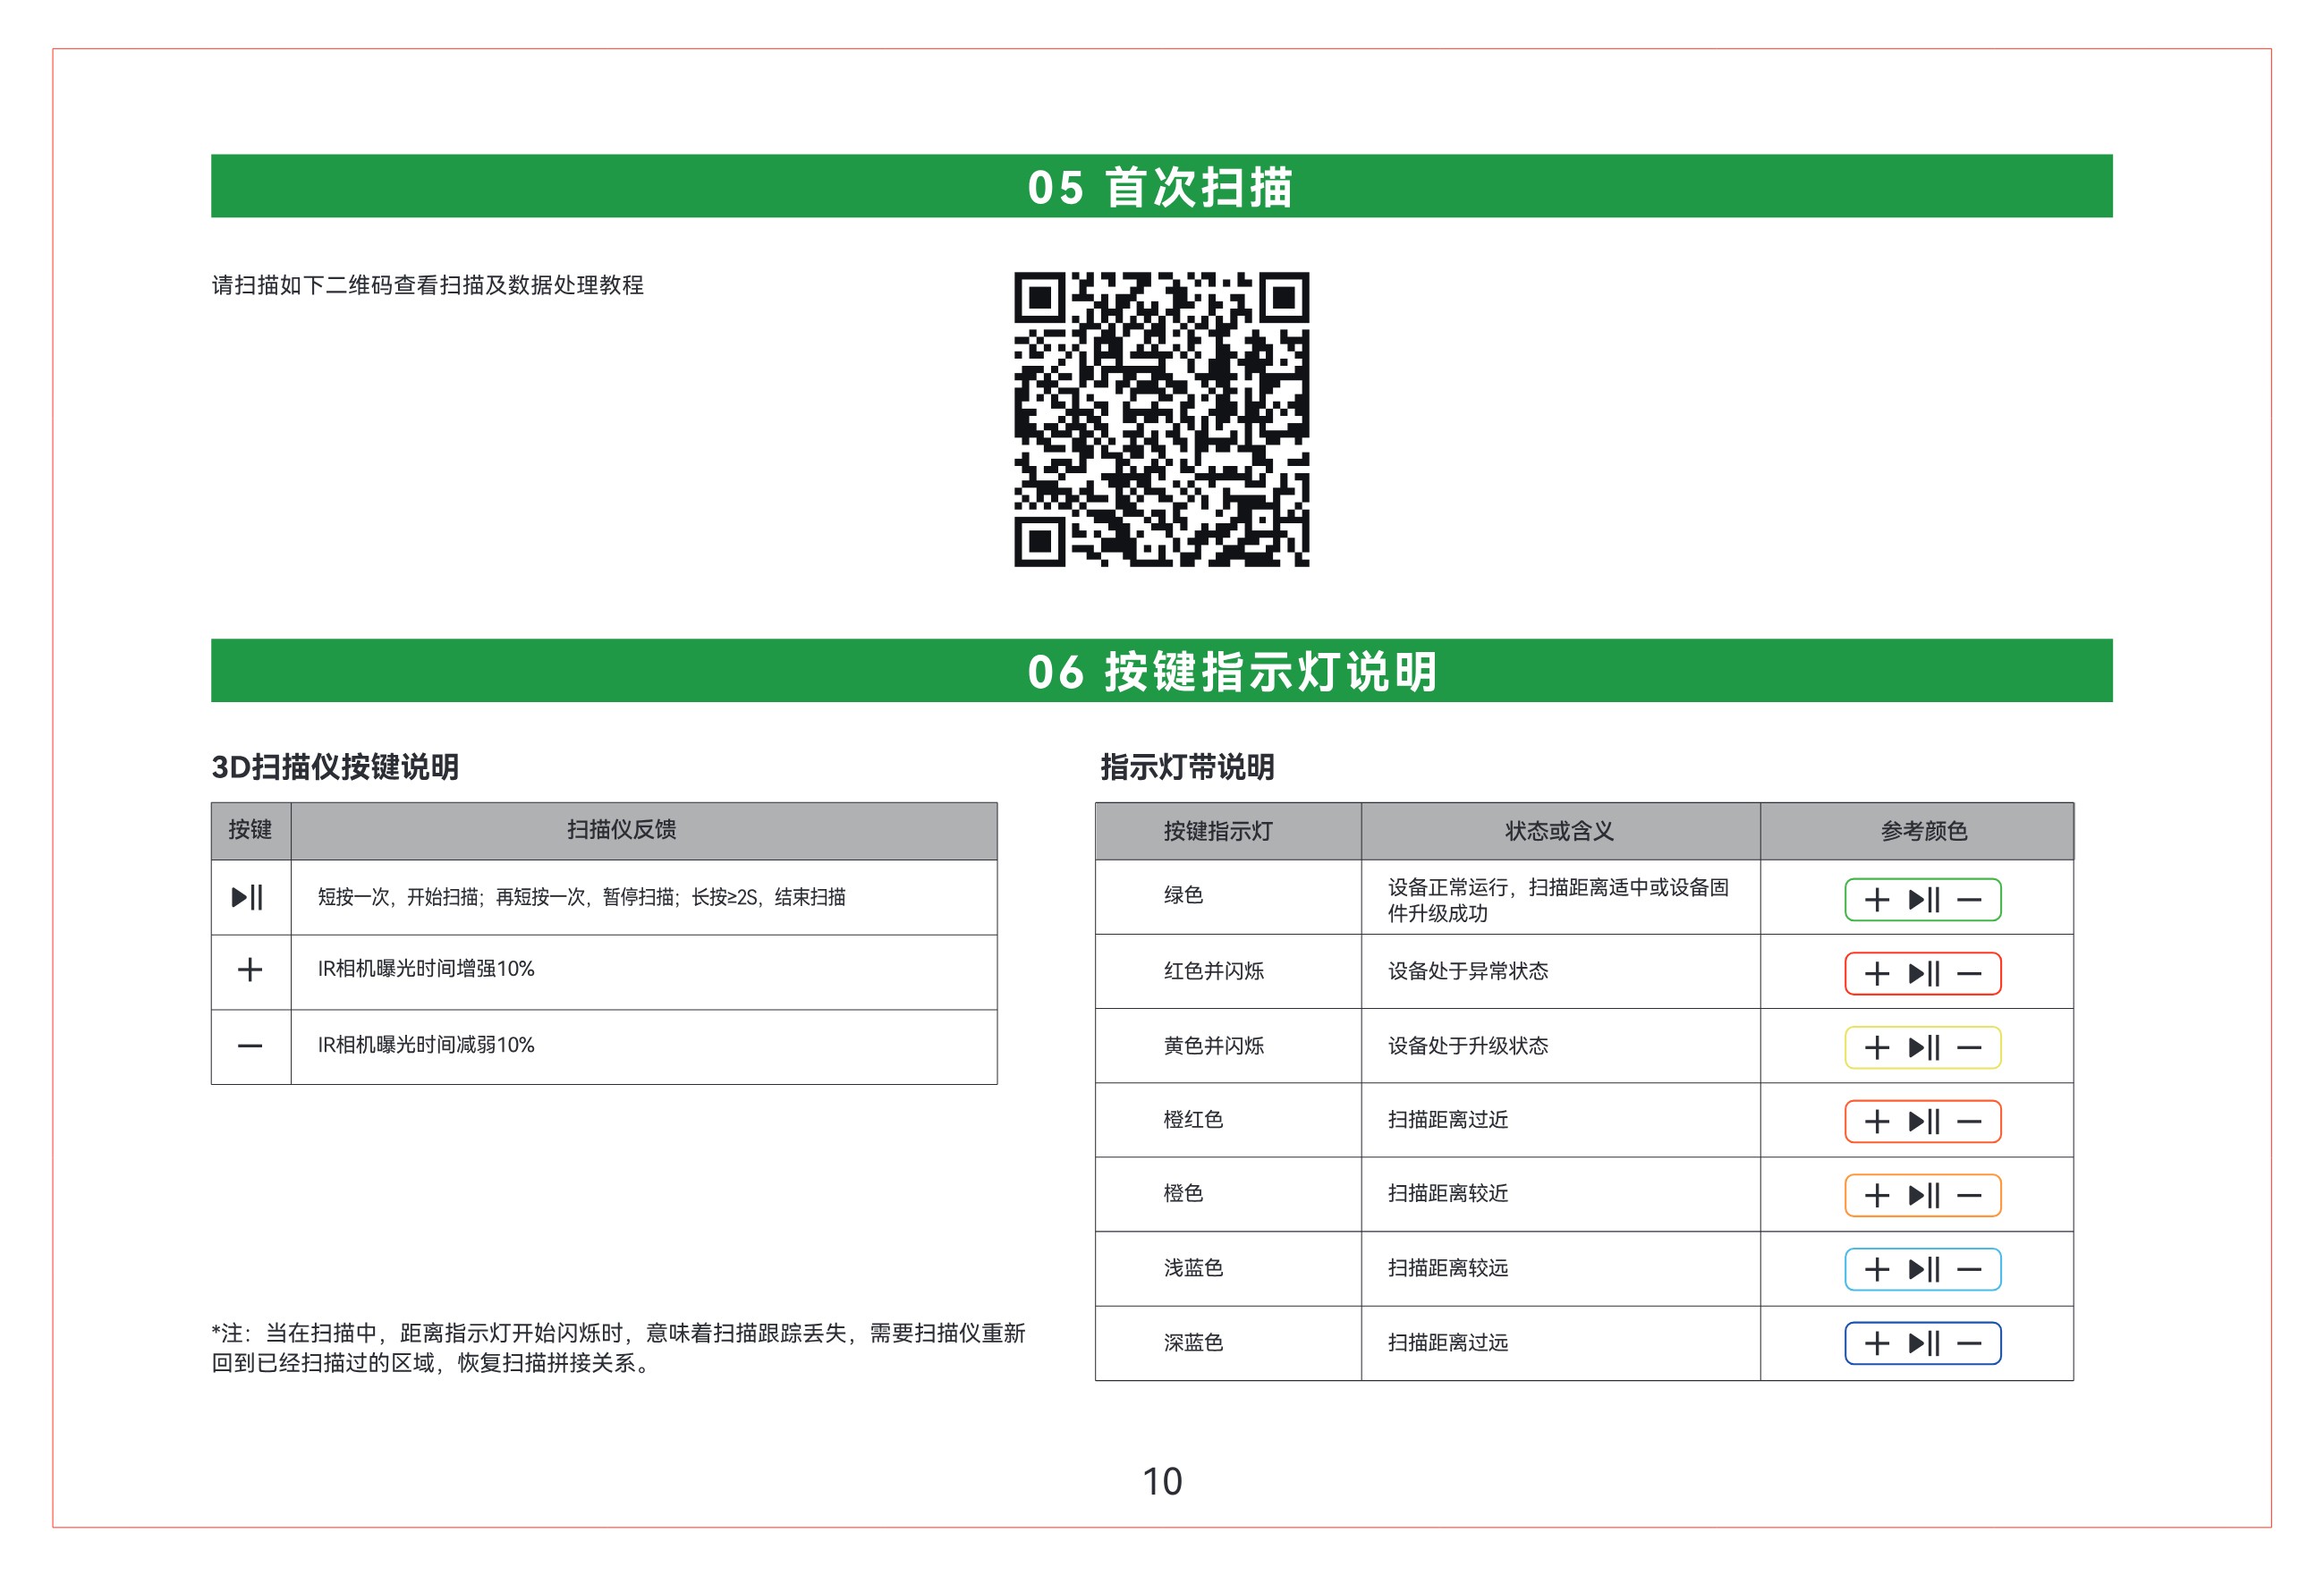Click the play/pause icon in the orange indicator
2324x1584 pixels.
[1924, 1195]
